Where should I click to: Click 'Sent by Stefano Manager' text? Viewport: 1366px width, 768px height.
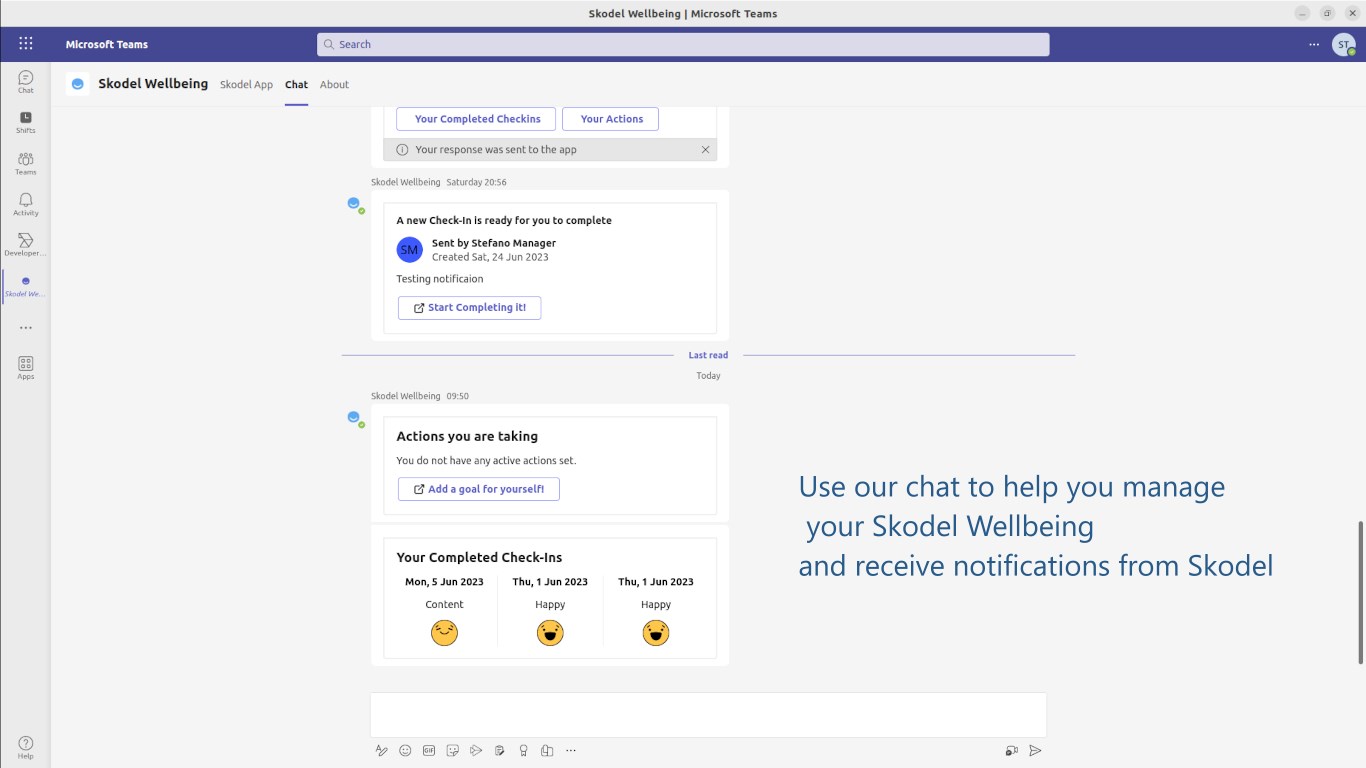(494, 243)
